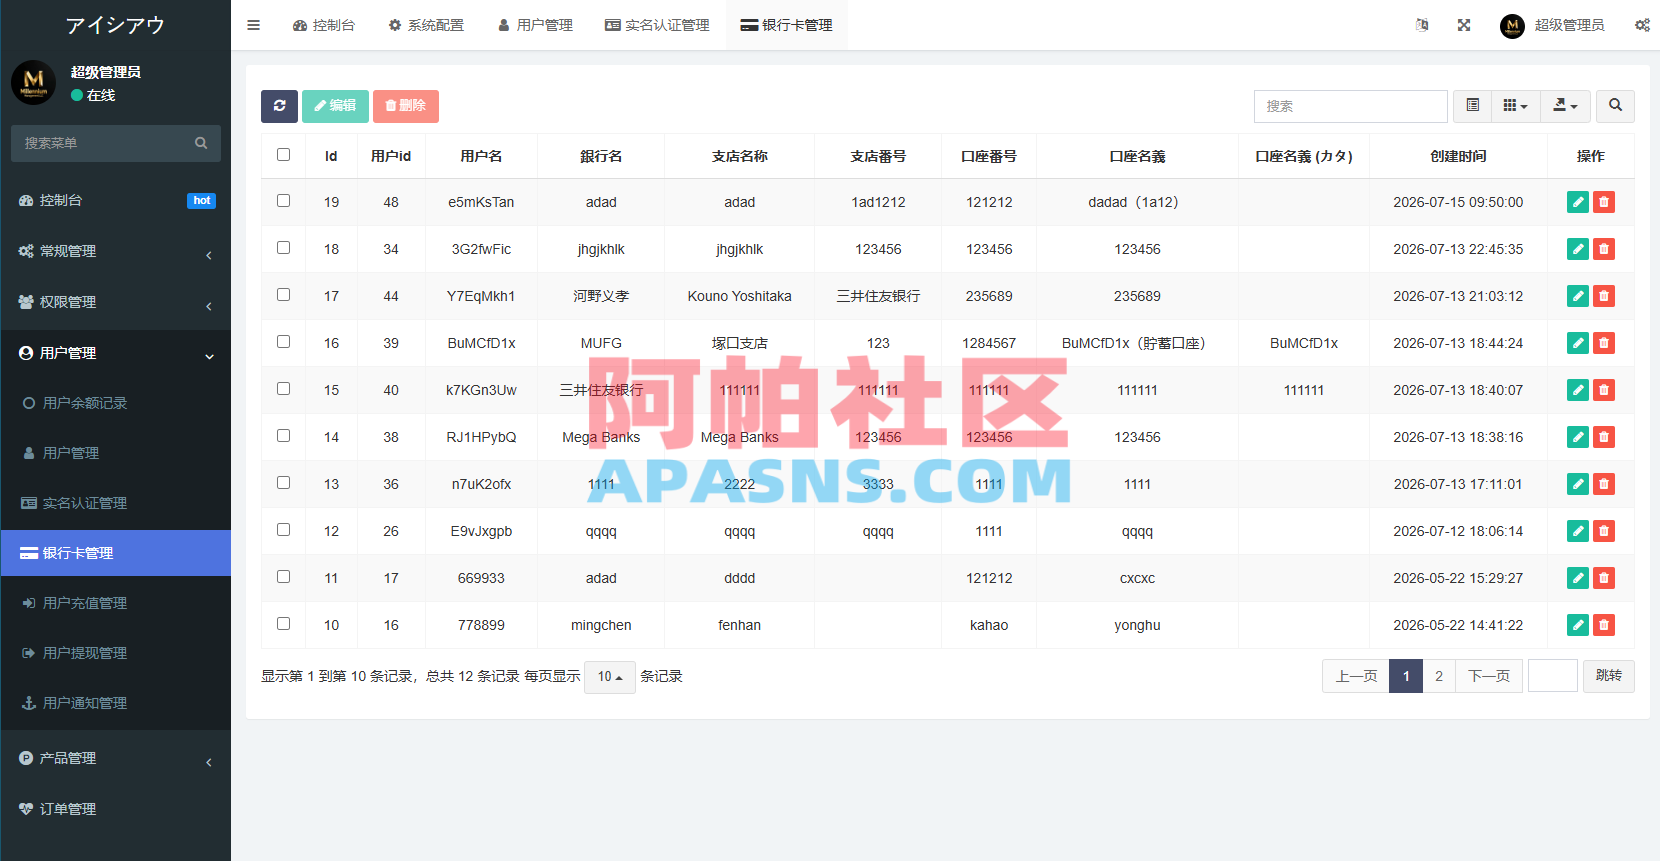Tick the checkbox for row Id 13
Viewport: 1660px width, 861px height.
point(284,483)
